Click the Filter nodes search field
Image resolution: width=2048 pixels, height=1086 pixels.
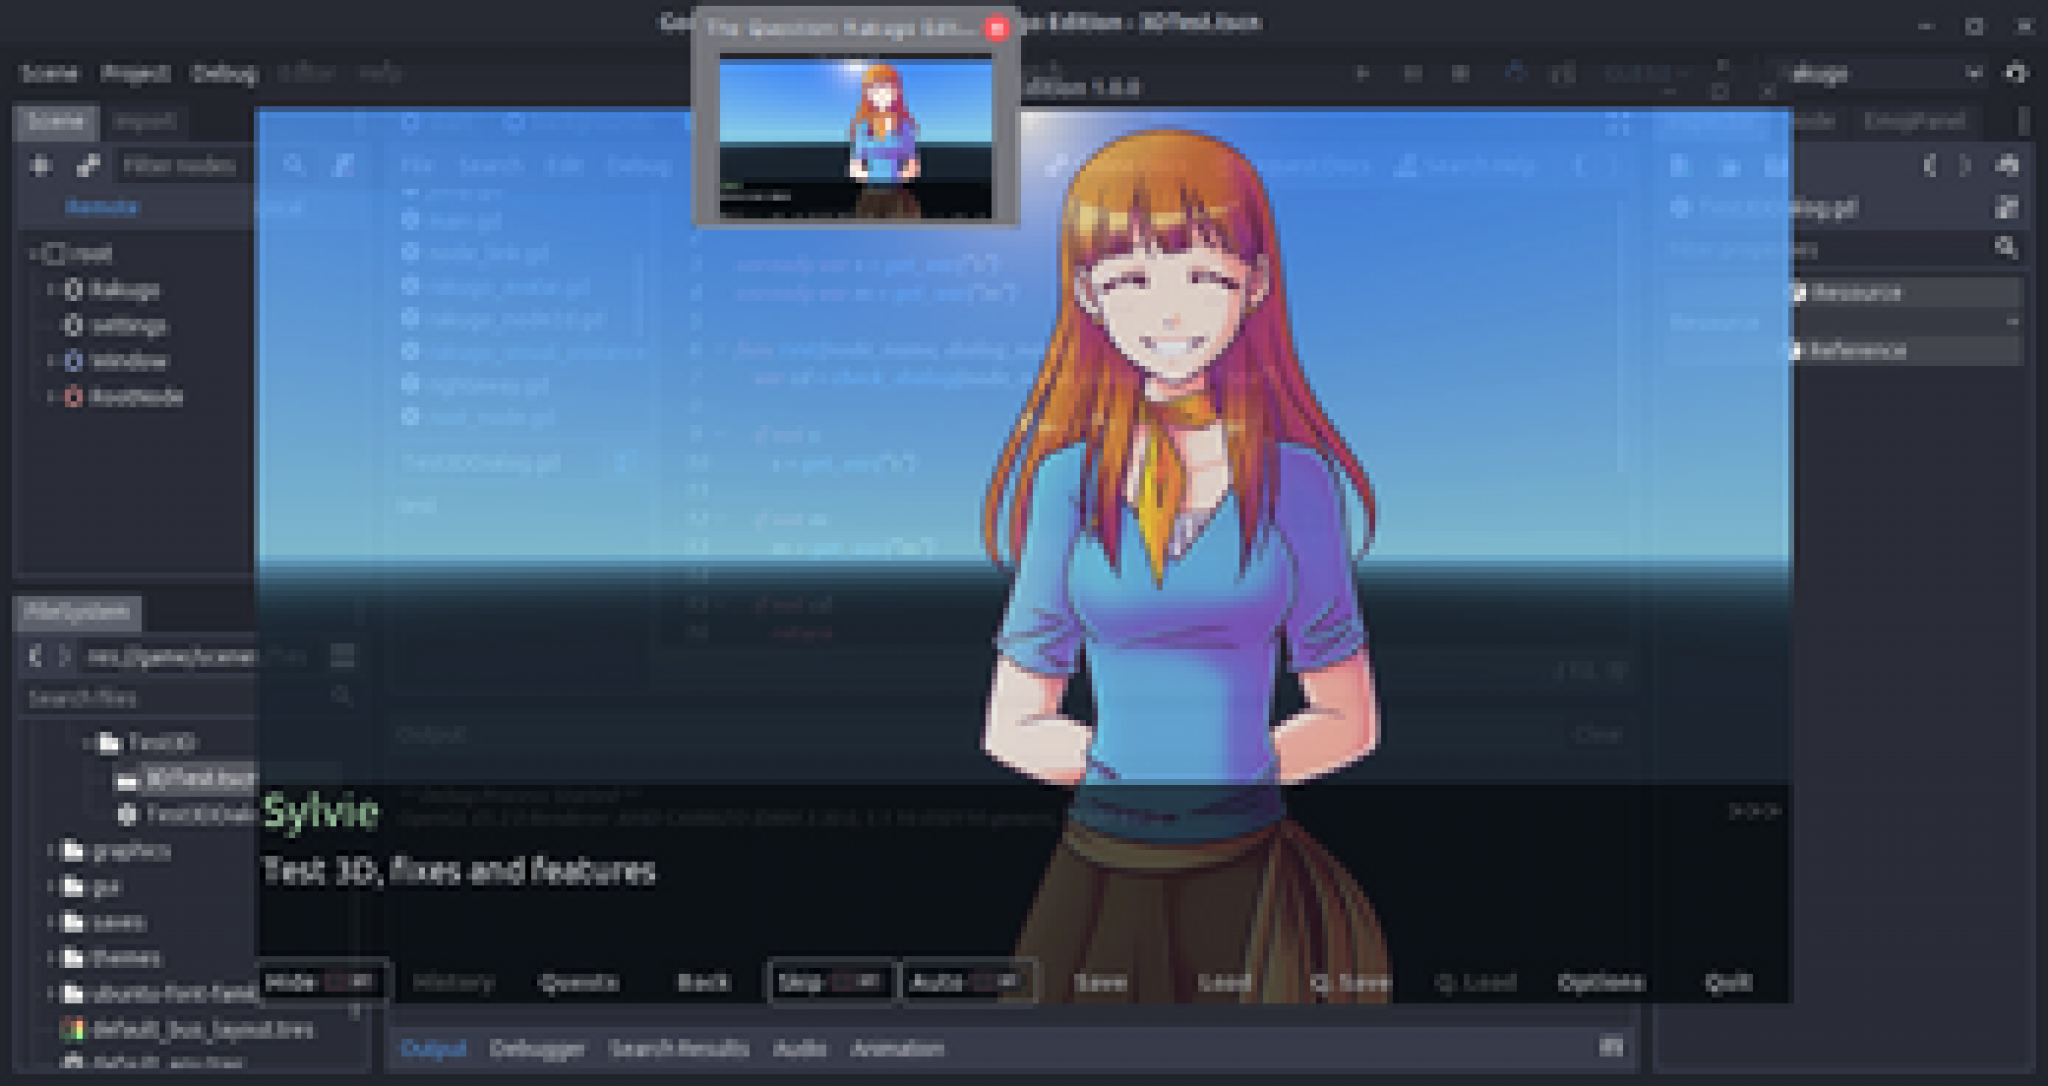click(x=180, y=165)
